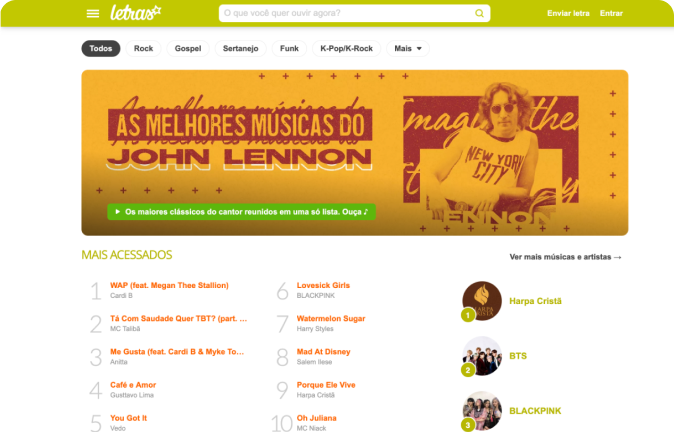Open Ver mais músicas e artistas
This screenshot has width=674, height=432.
pyautogui.click(x=565, y=257)
